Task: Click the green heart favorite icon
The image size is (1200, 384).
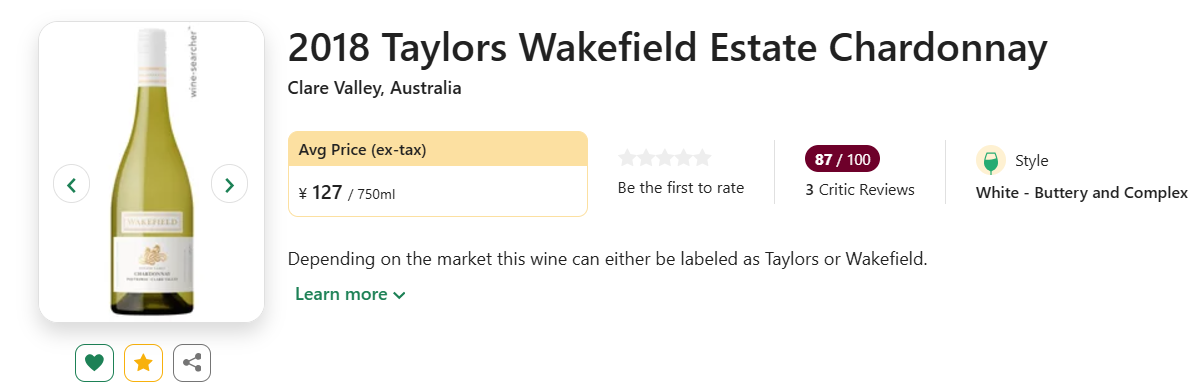Action: (x=94, y=363)
